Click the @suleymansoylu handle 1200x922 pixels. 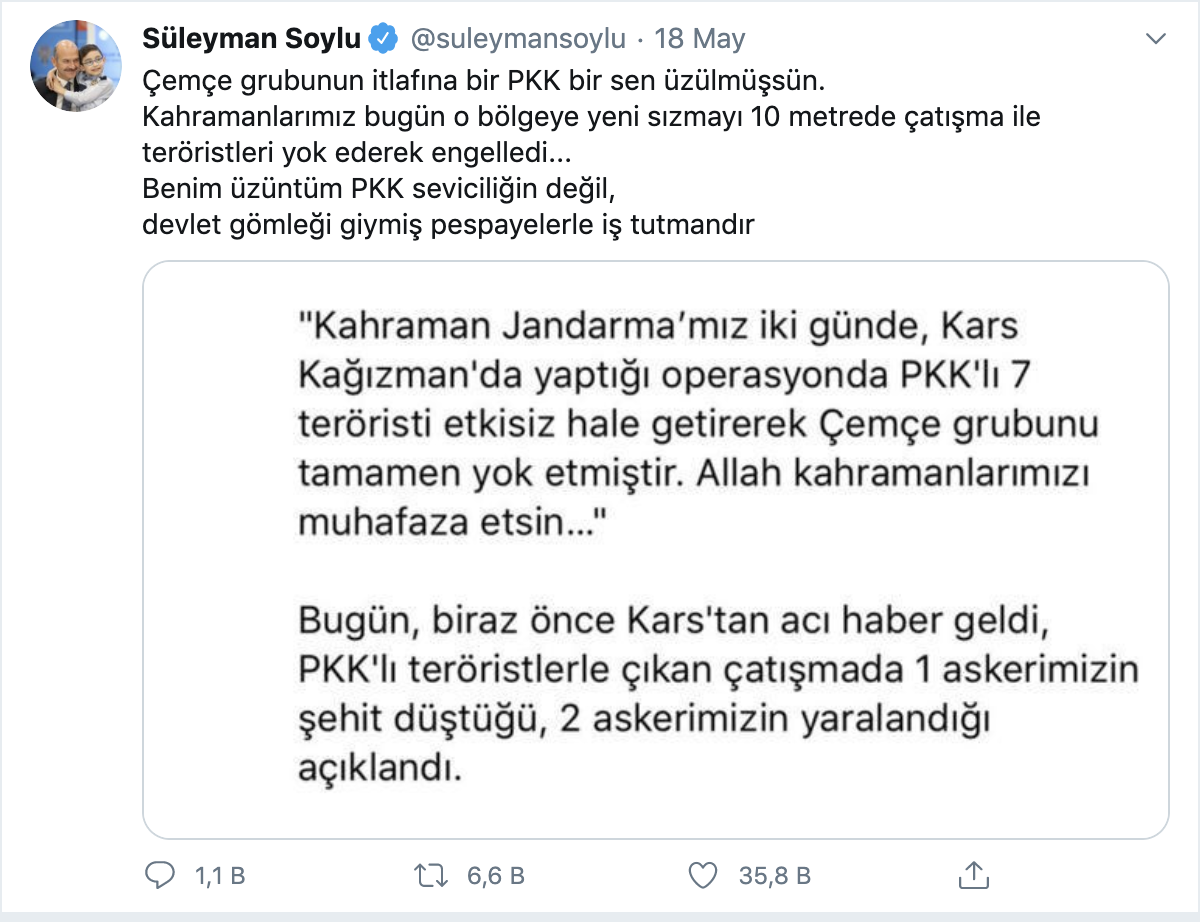click(x=519, y=39)
